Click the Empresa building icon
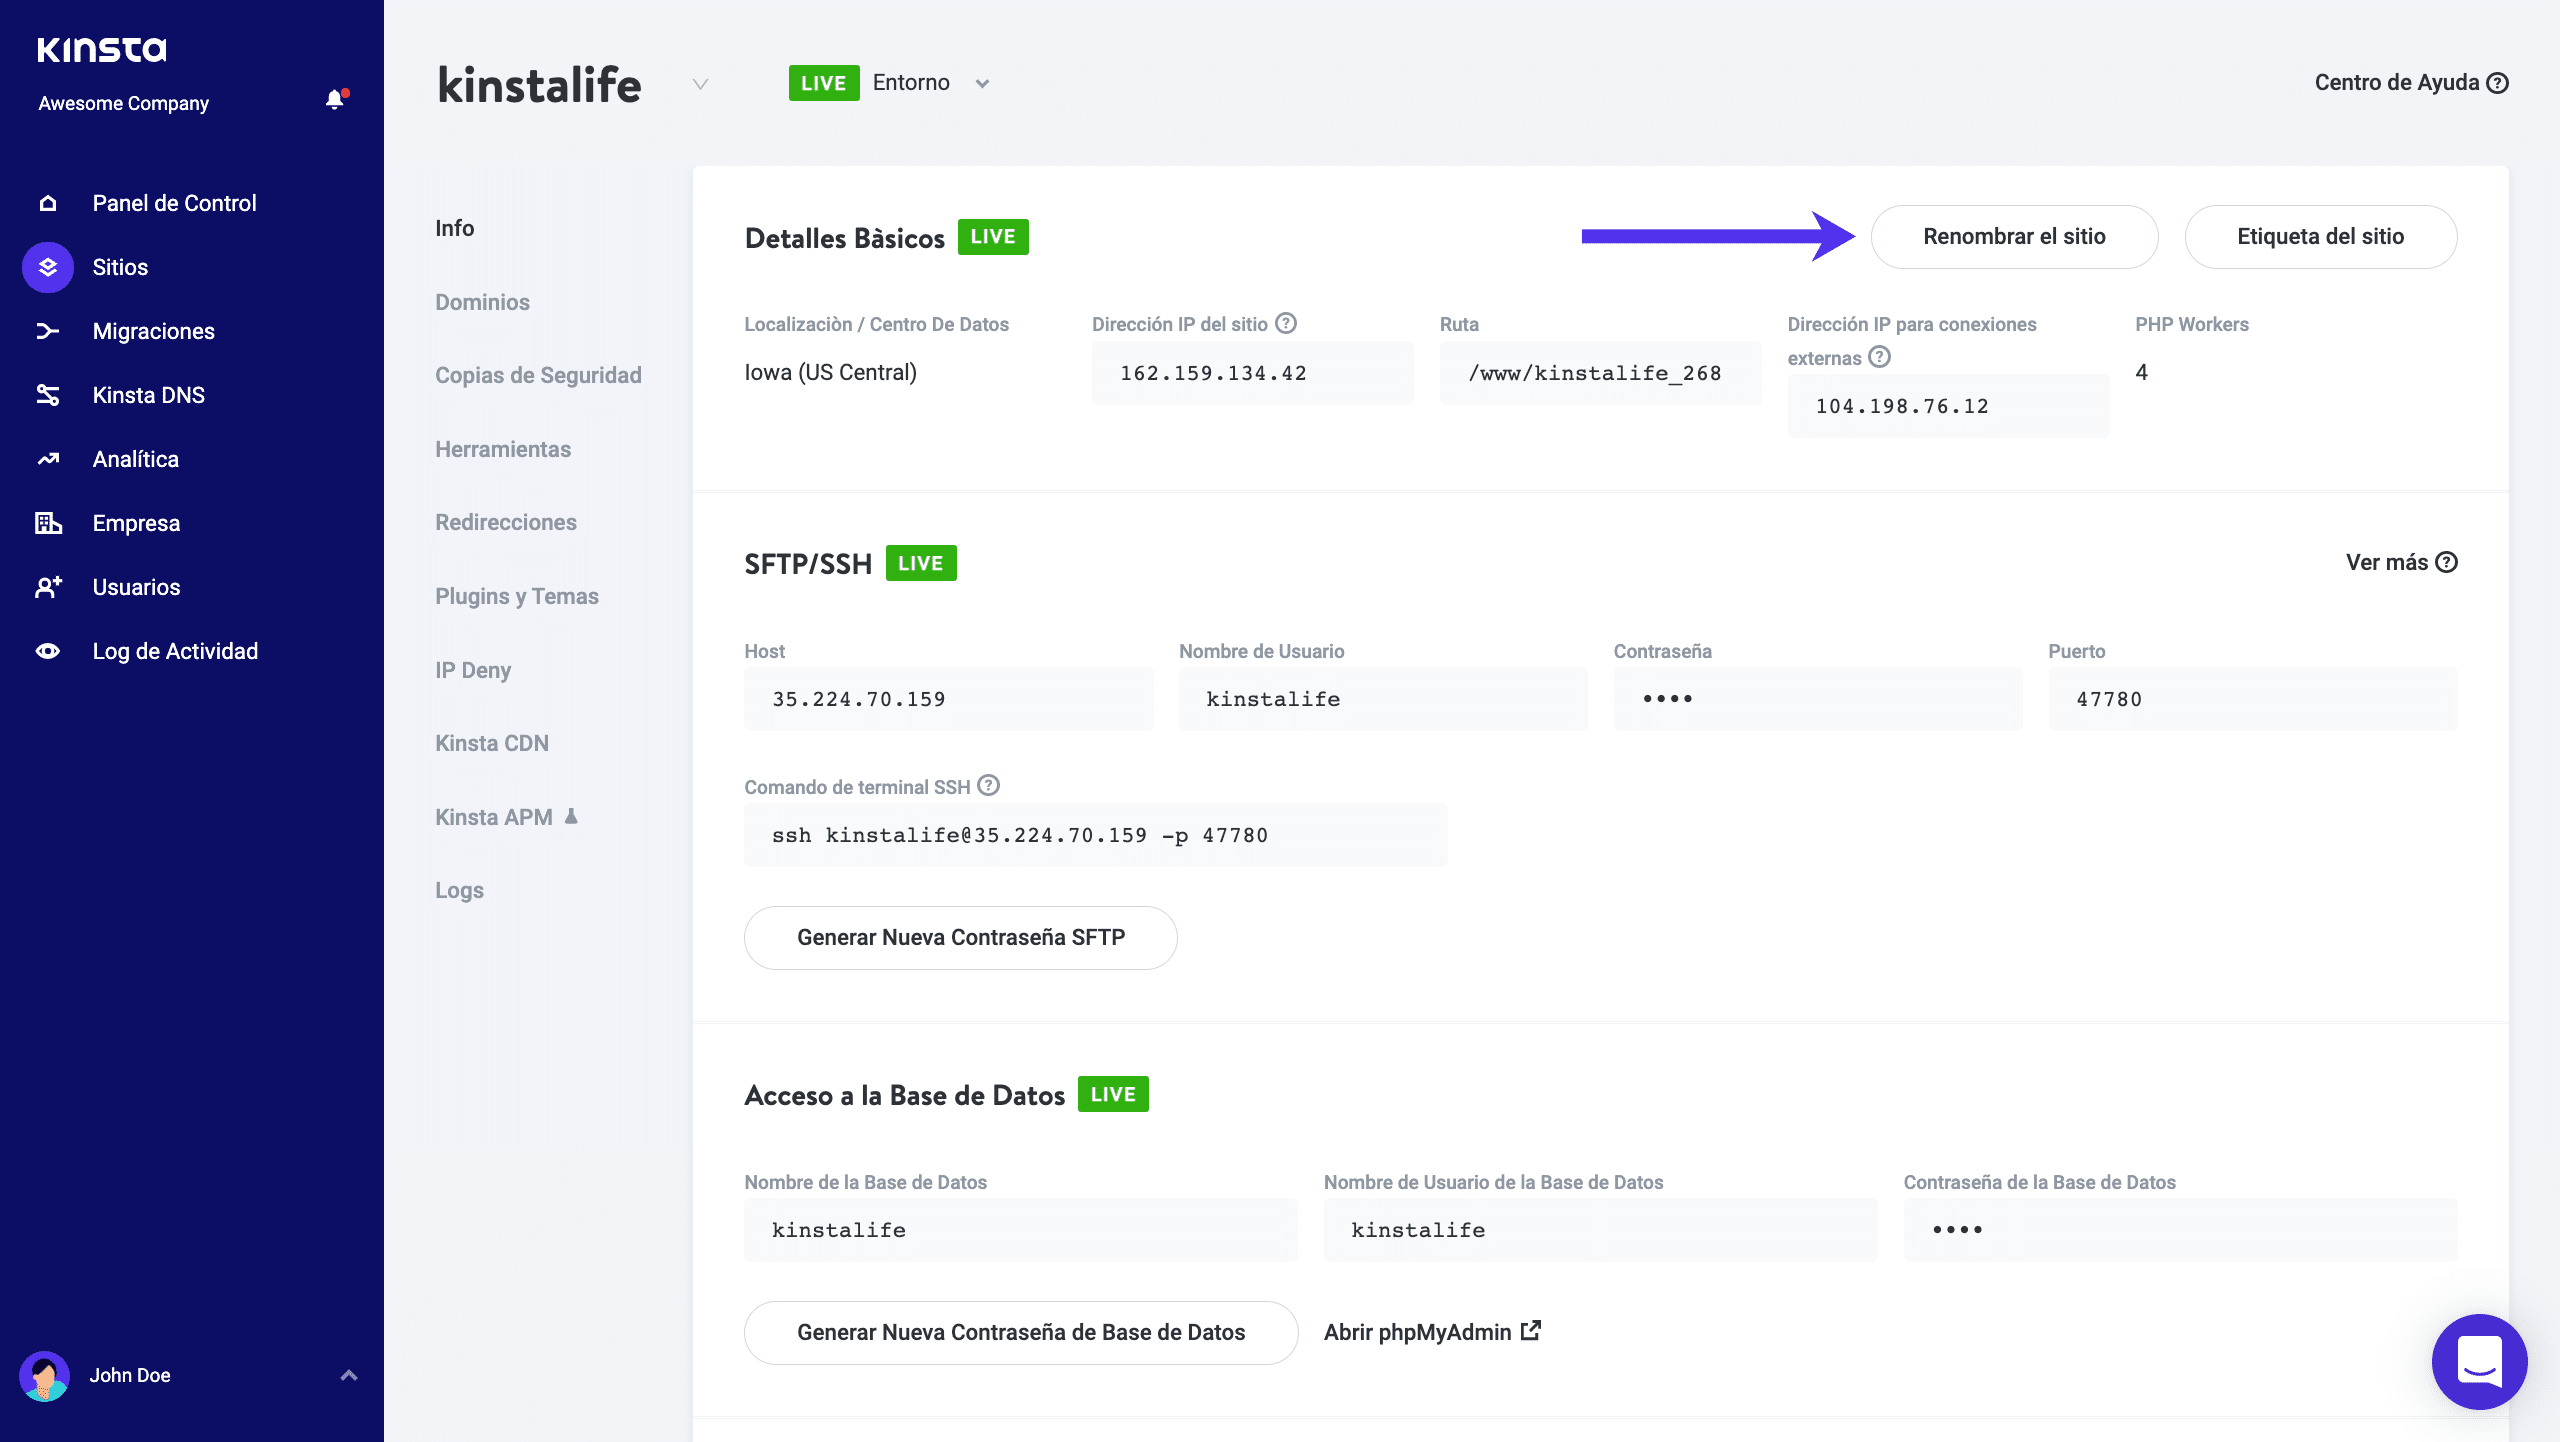The width and height of the screenshot is (2560, 1442). pyautogui.click(x=48, y=523)
